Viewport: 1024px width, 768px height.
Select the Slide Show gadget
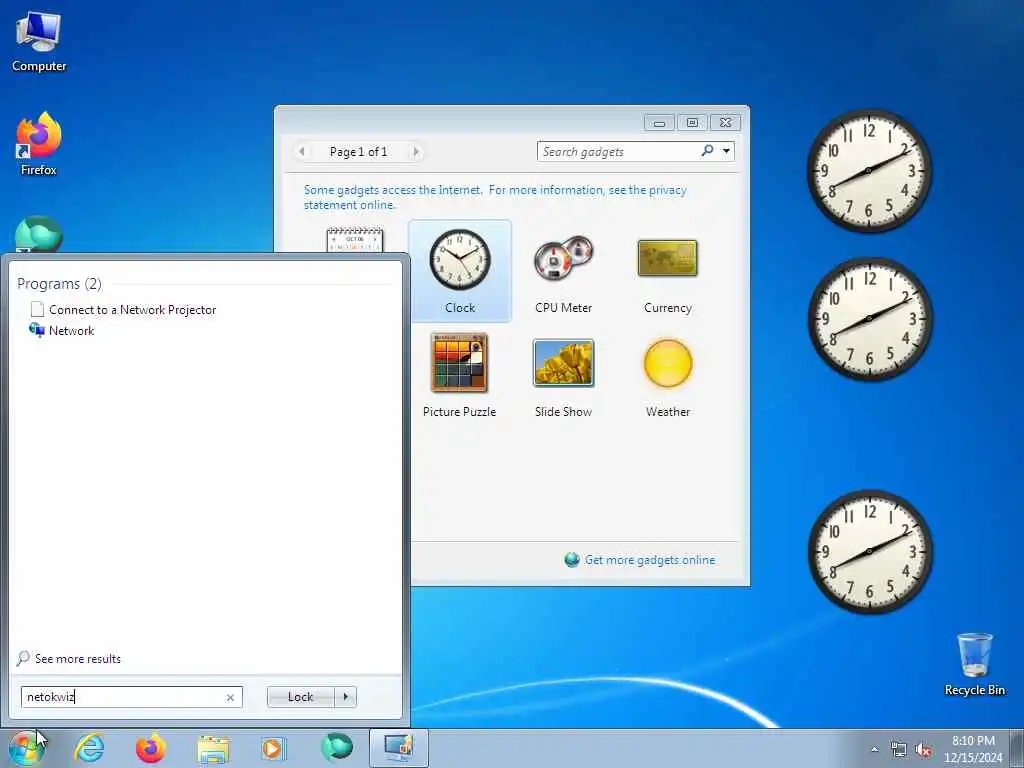coord(563,377)
